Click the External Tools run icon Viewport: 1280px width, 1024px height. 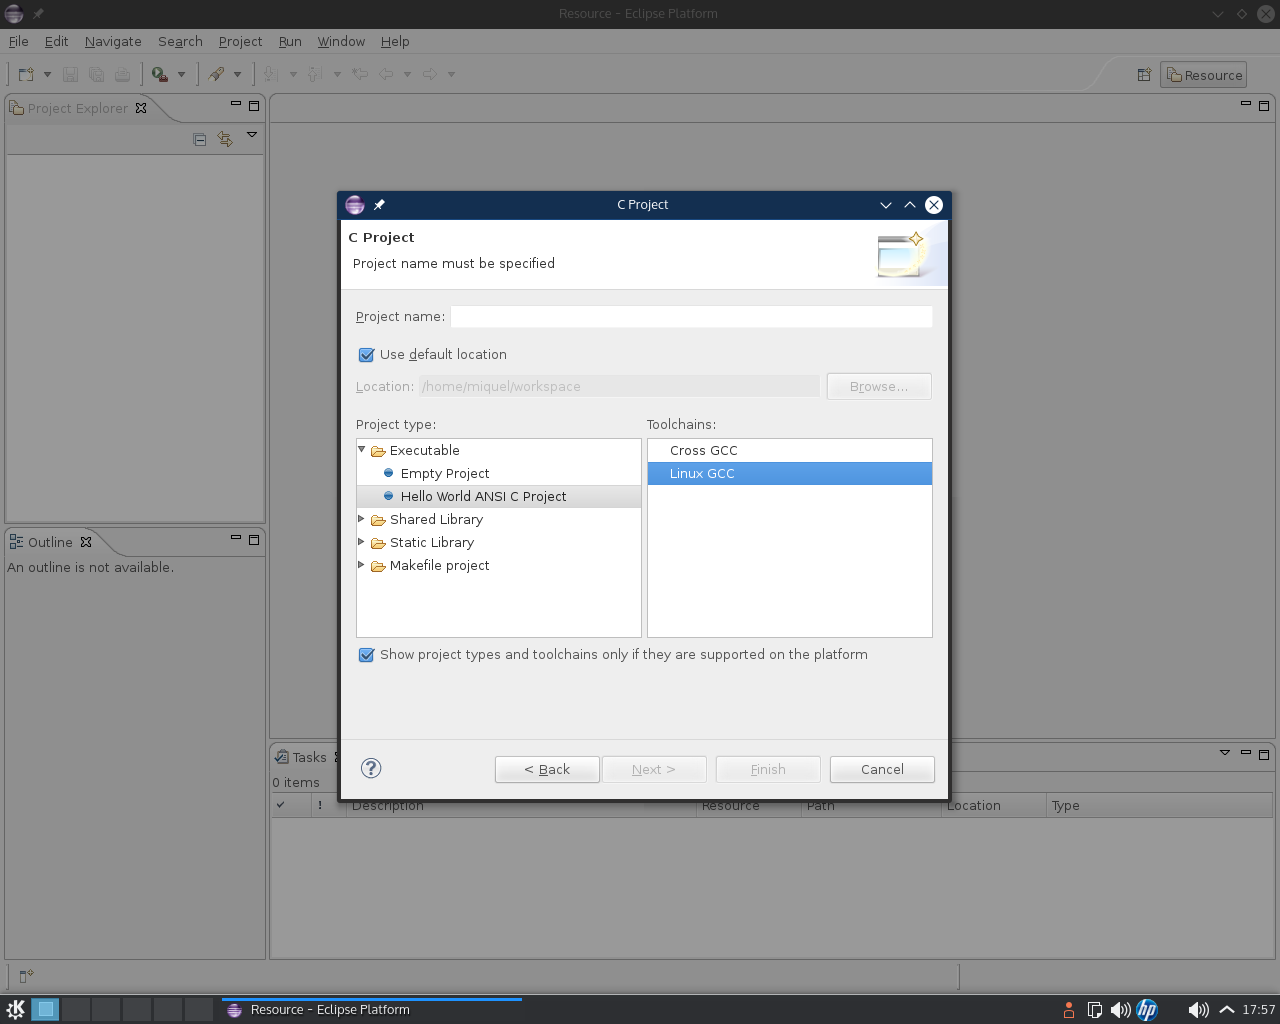160,74
